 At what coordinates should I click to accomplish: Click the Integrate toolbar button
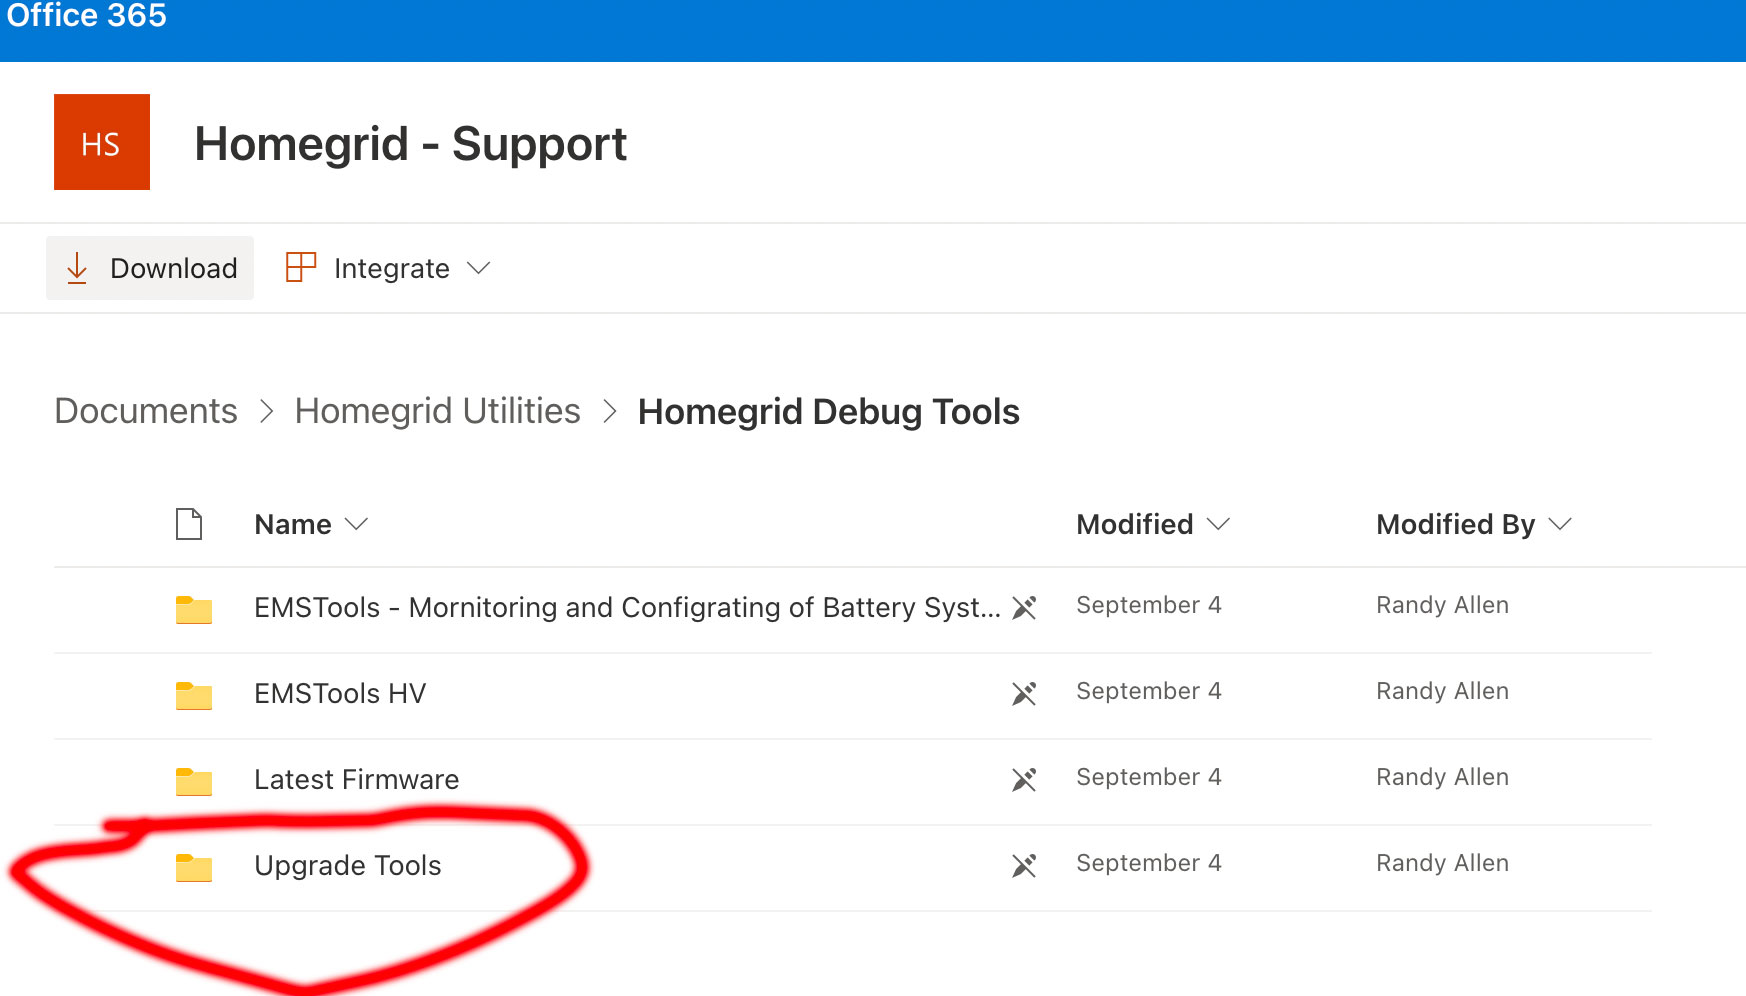[x=388, y=268]
